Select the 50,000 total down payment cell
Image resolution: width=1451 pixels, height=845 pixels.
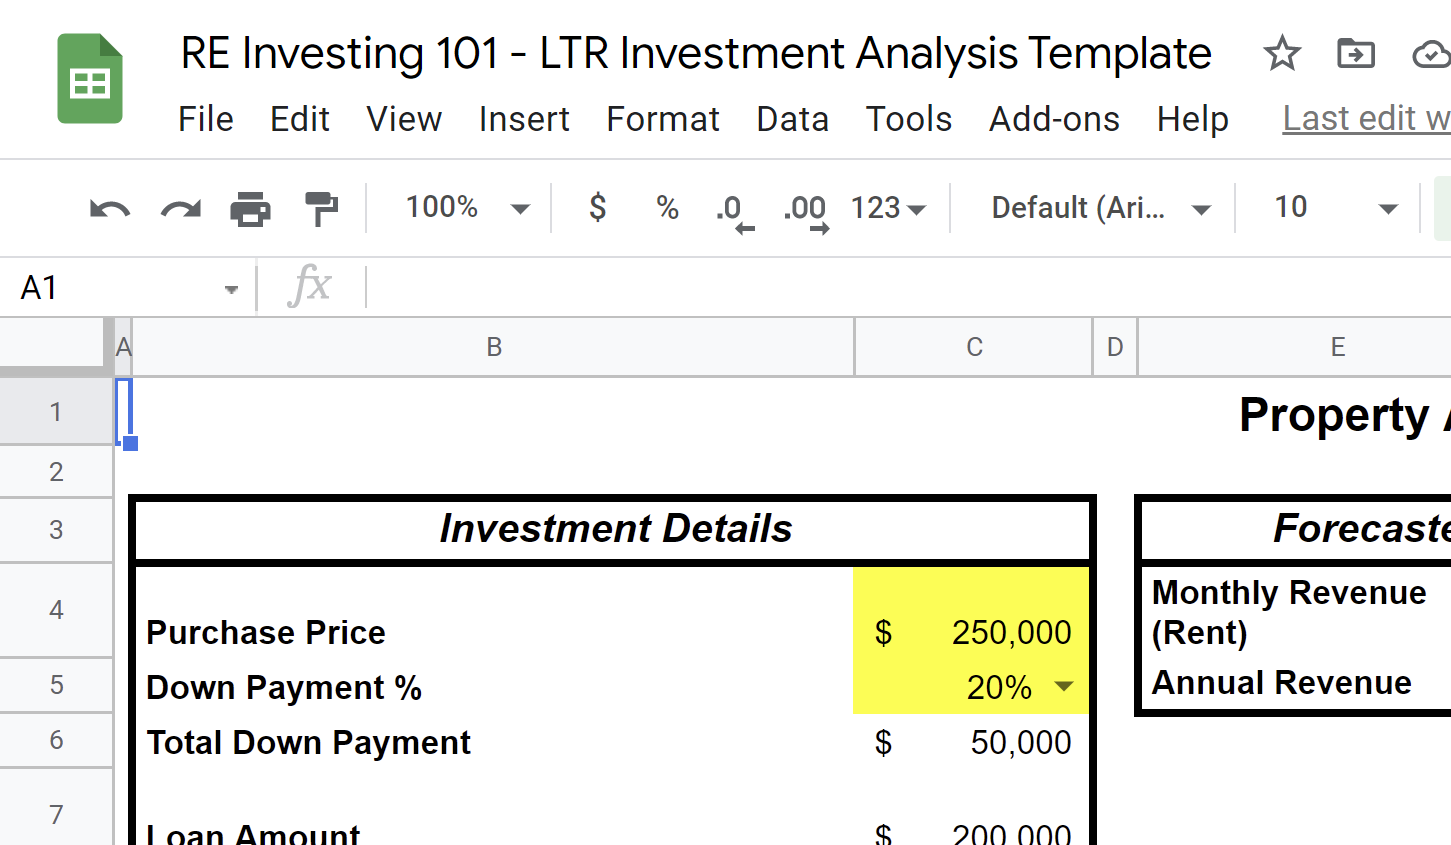pyautogui.click(x=972, y=741)
